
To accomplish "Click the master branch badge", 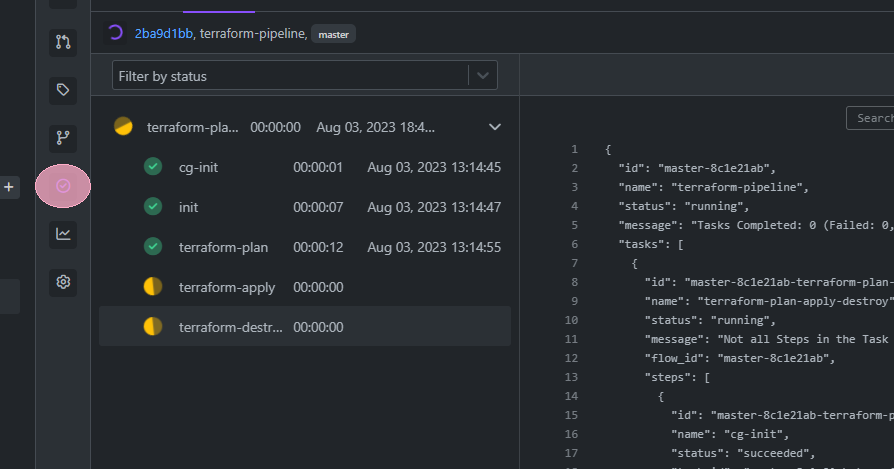I will tap(334, 34).
